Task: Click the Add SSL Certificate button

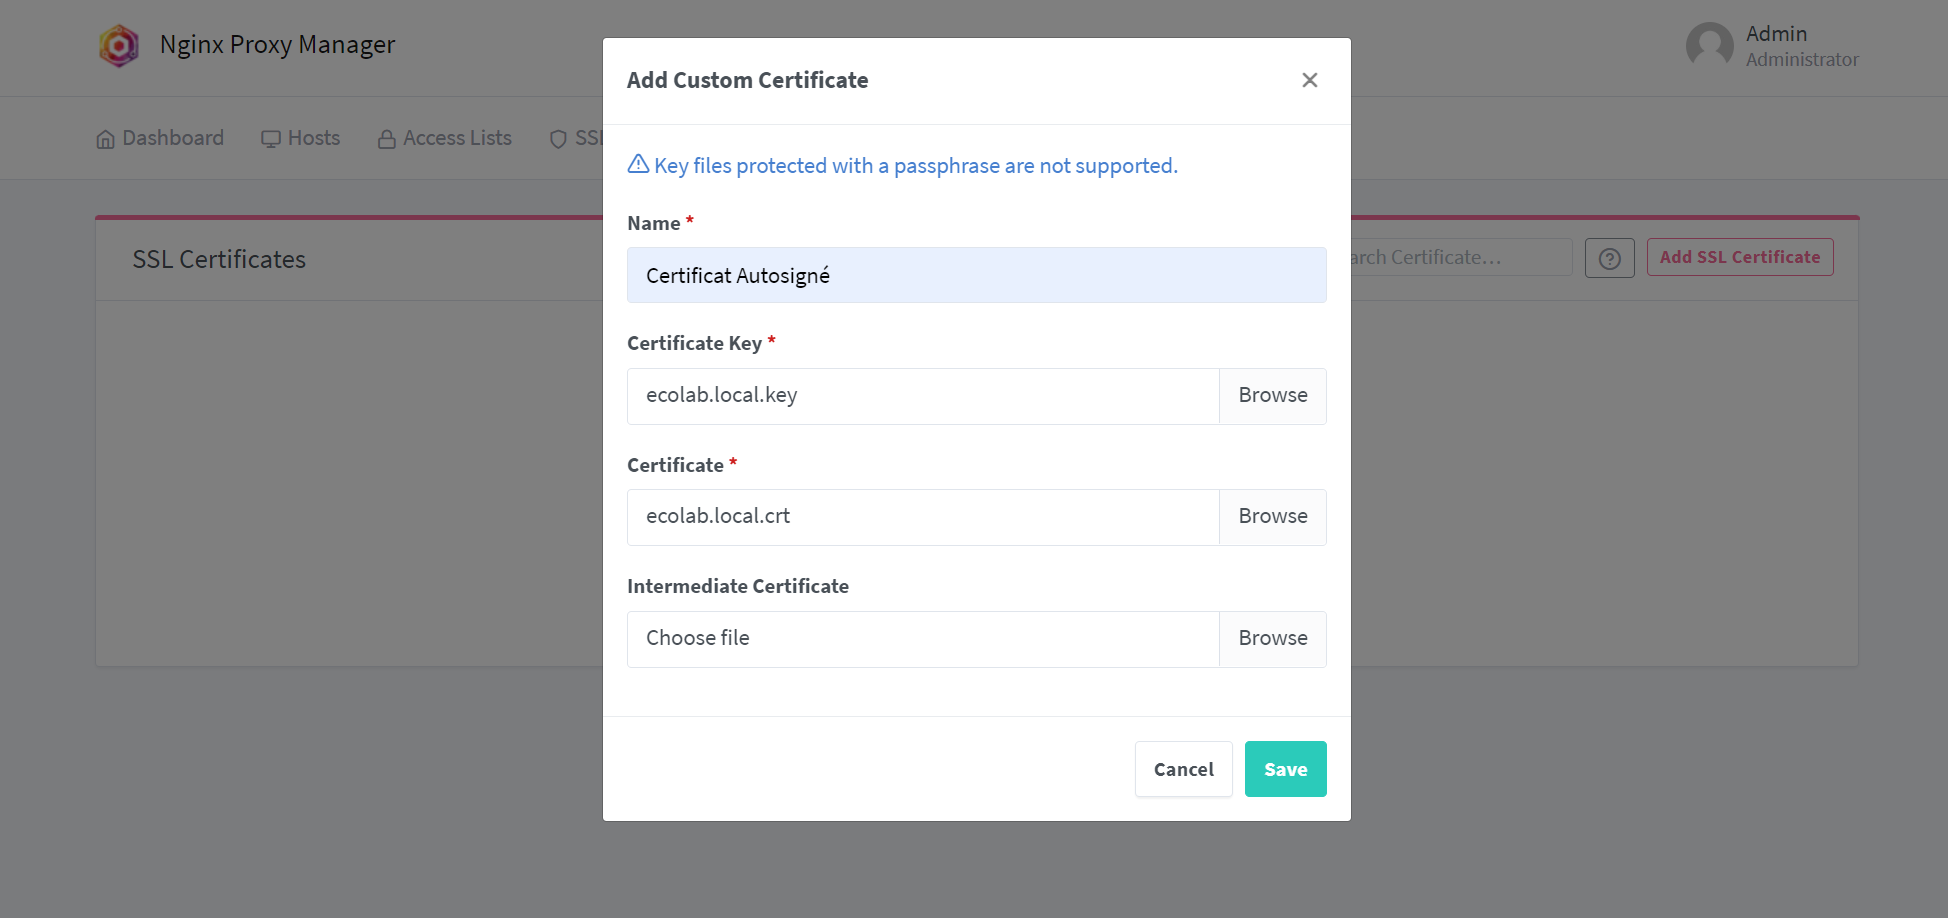Action: pyautogui.click(x=1739, y=257)
